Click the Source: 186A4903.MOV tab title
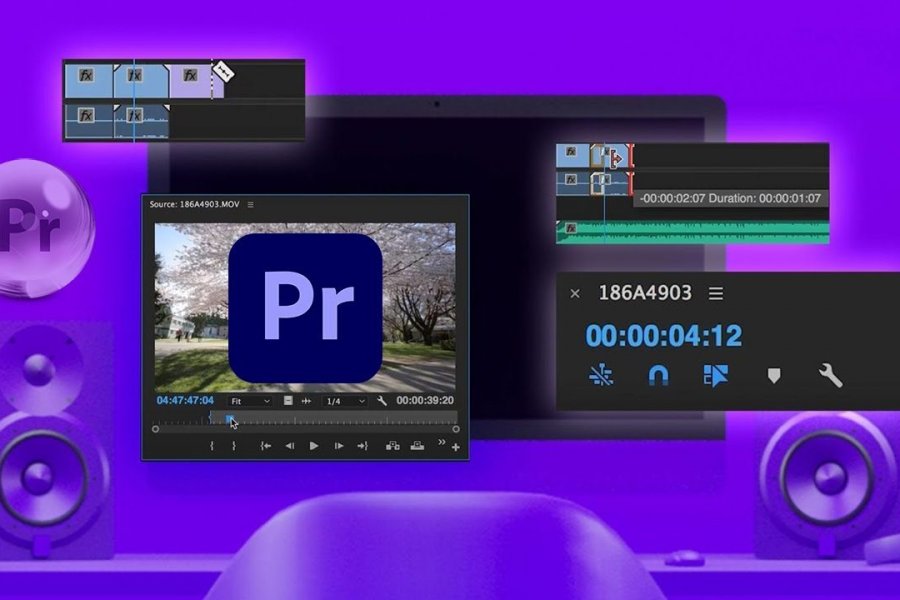 (x=195, y=204)
